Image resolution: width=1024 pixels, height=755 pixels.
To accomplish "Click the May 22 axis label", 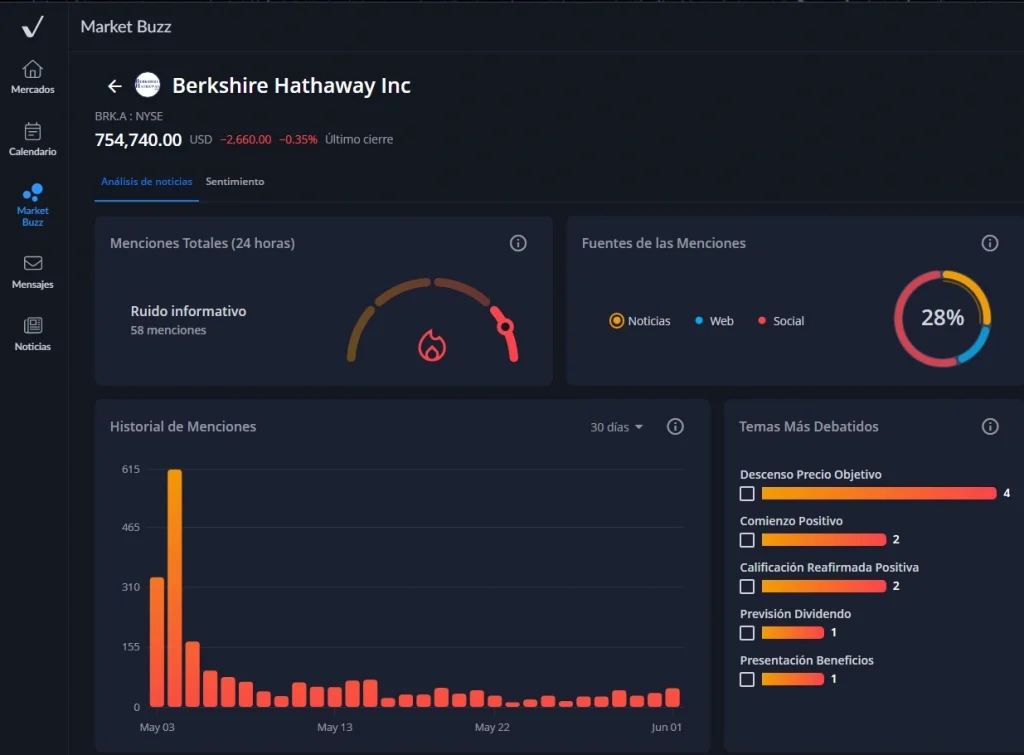I will click(x=492, y=727).
